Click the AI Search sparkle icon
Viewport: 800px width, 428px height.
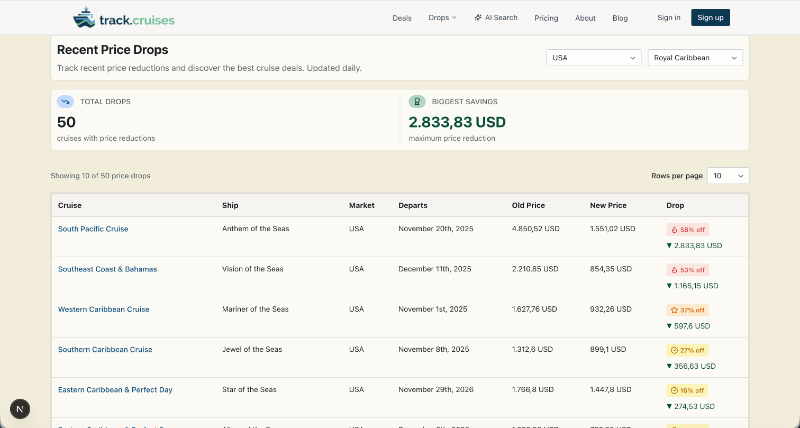pos(478,18)
